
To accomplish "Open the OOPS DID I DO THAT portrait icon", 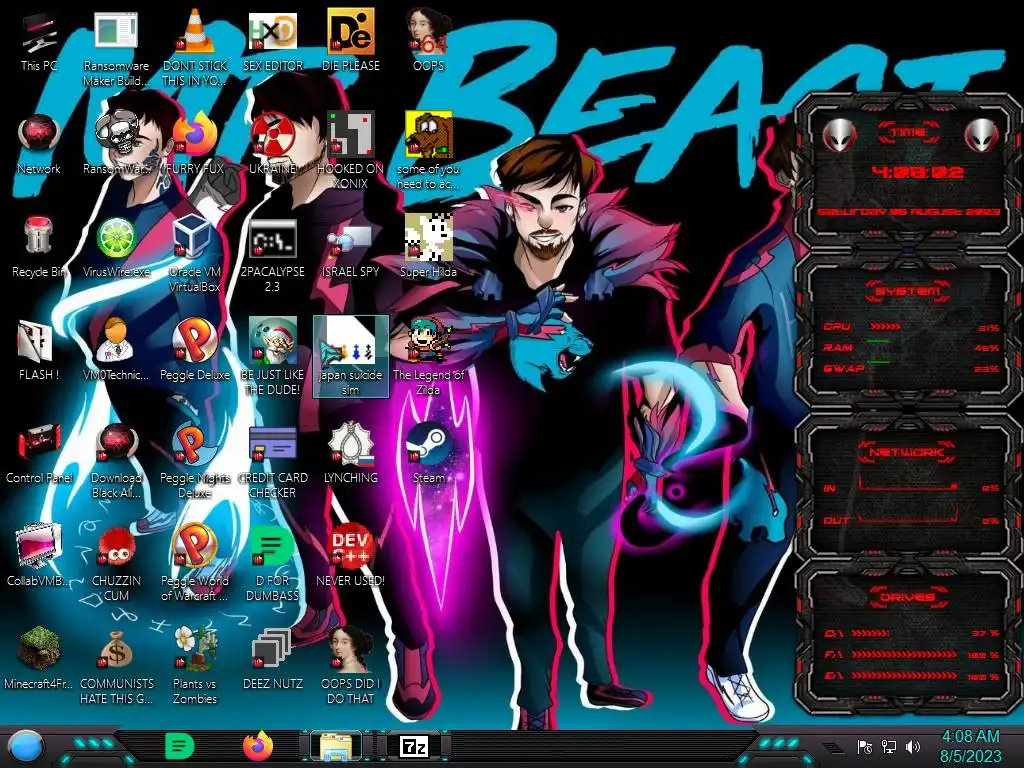I will pos(351,665).
